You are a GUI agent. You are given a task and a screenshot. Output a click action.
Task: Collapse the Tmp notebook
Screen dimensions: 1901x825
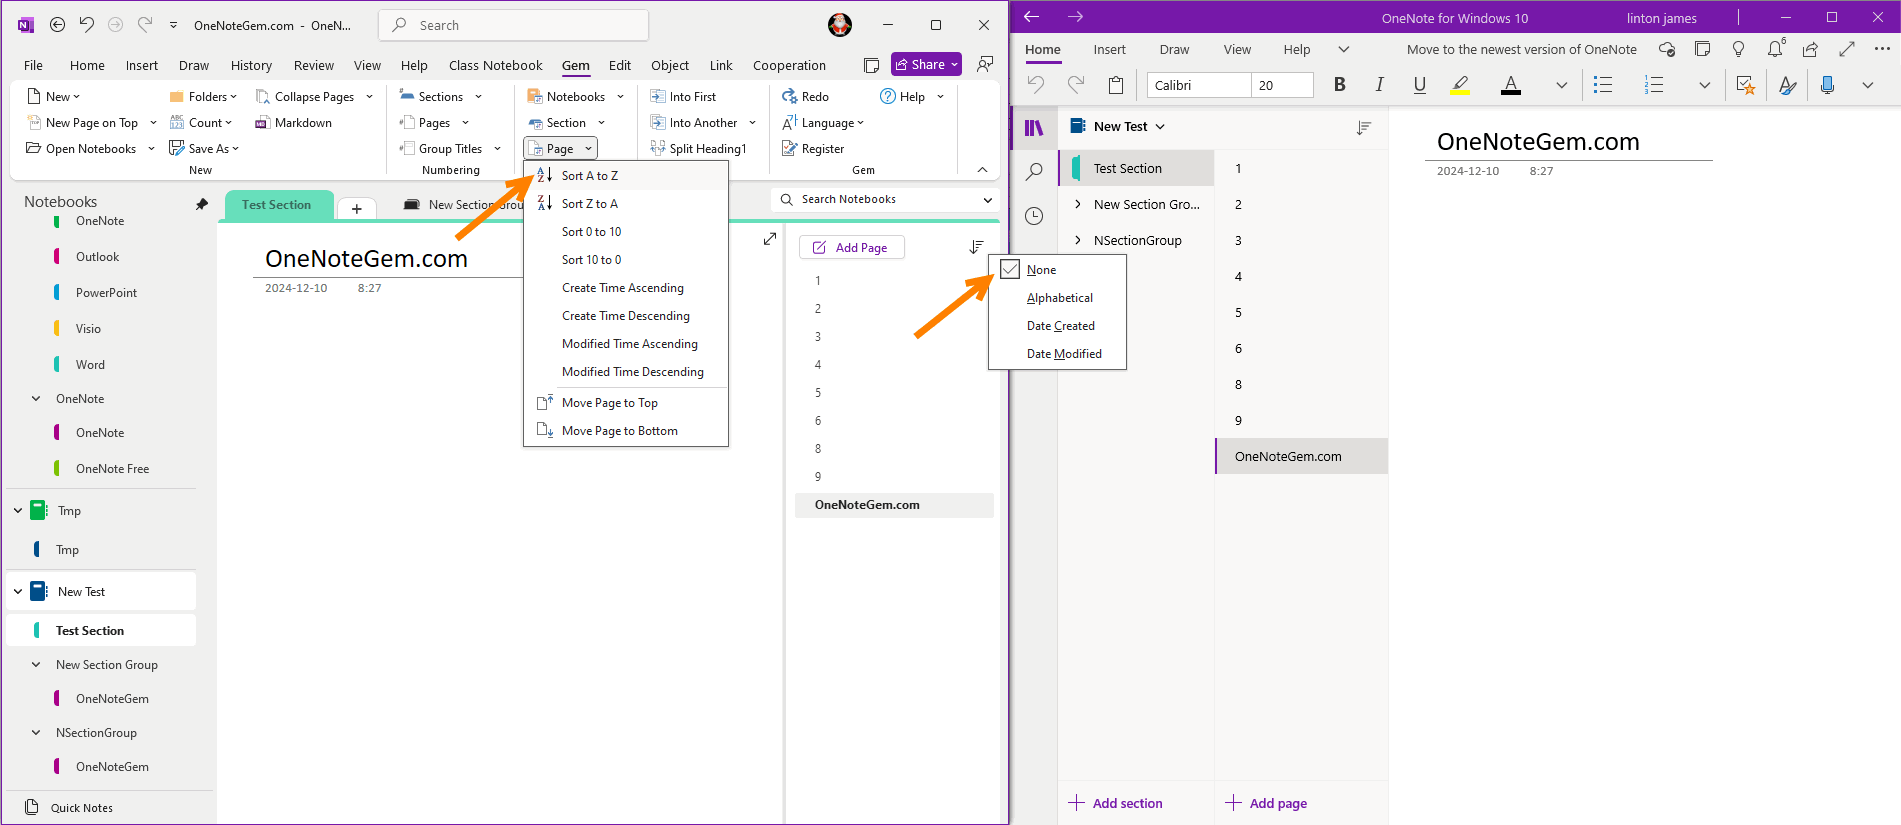point(18,511)
